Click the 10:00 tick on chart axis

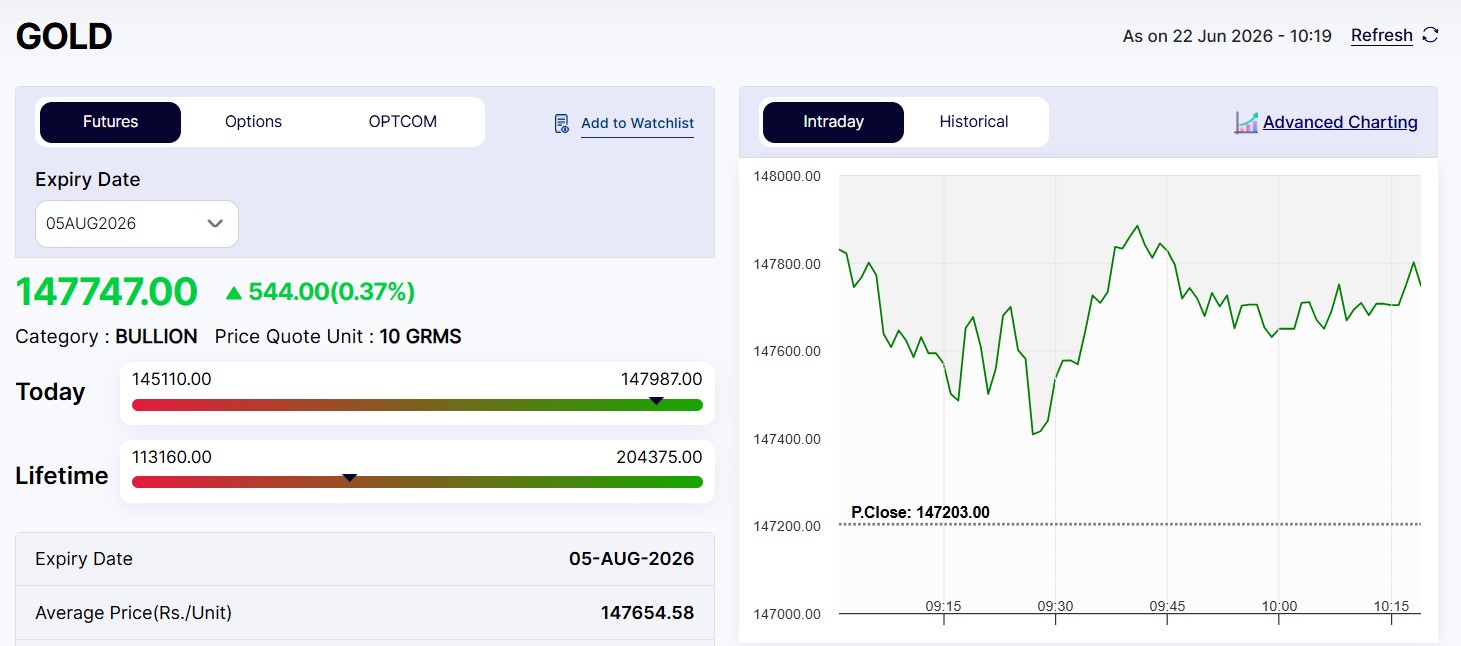[x=1279, y=606]
